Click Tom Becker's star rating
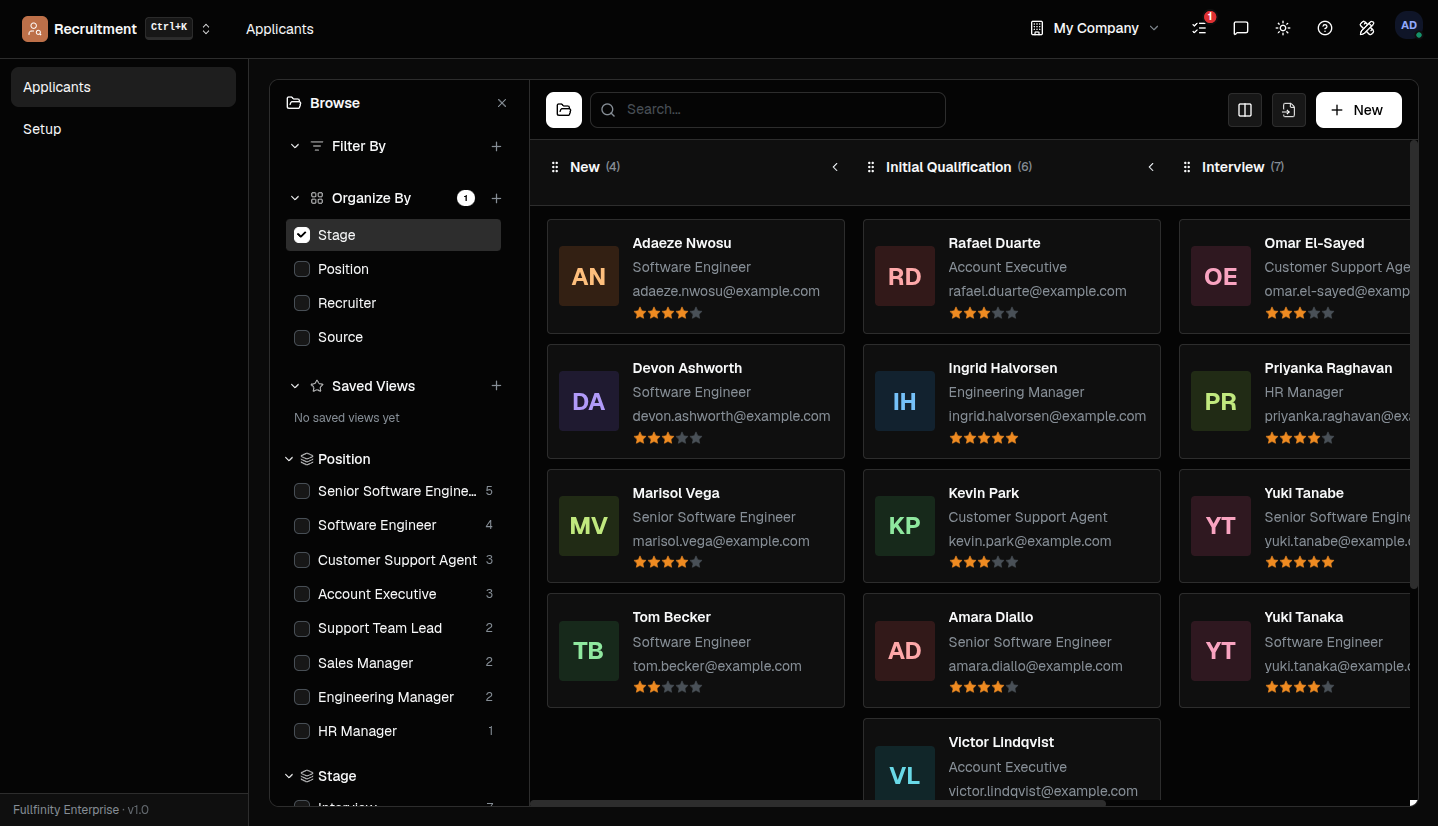Viewport: 1438px width, 826px height. point(668,687)
